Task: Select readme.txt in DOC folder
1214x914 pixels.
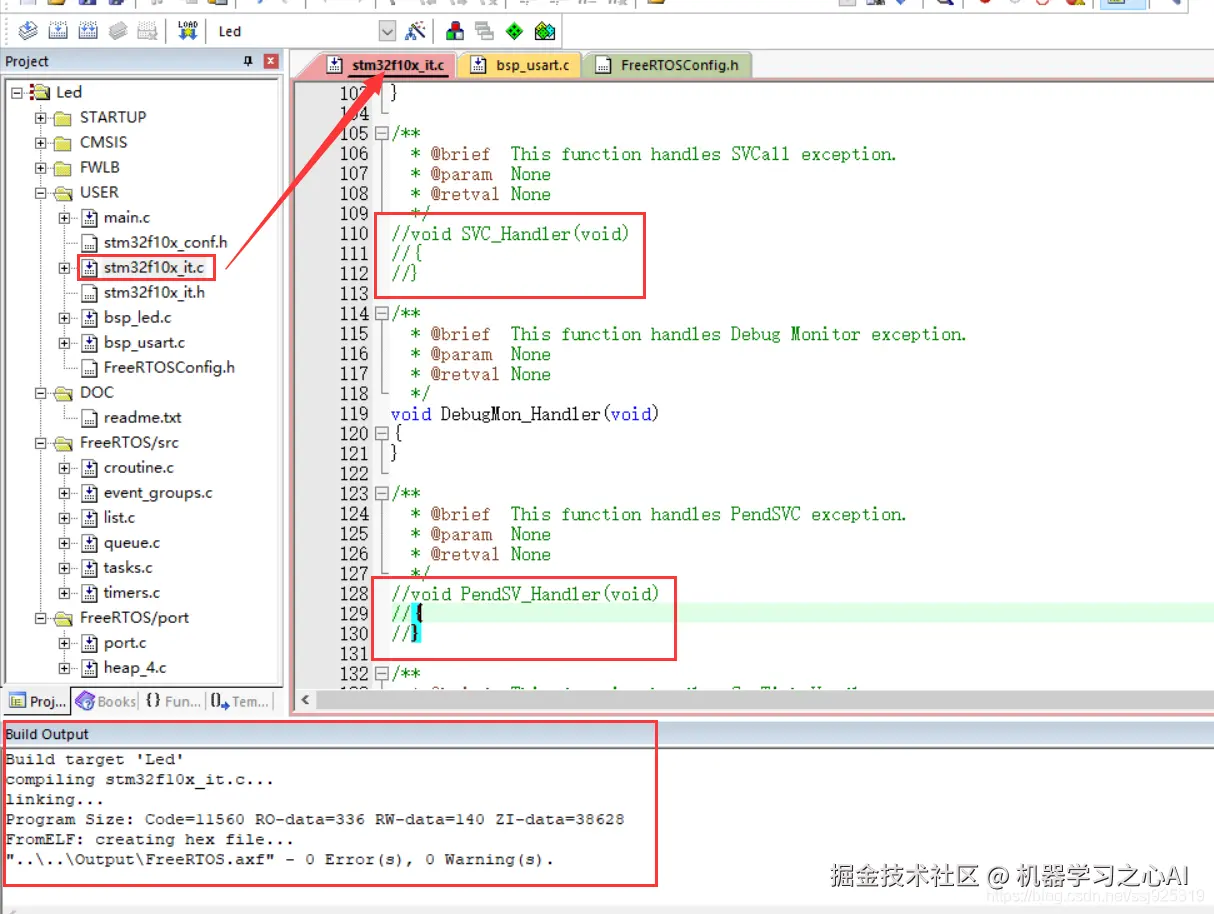Action: (x=142, y=417)
